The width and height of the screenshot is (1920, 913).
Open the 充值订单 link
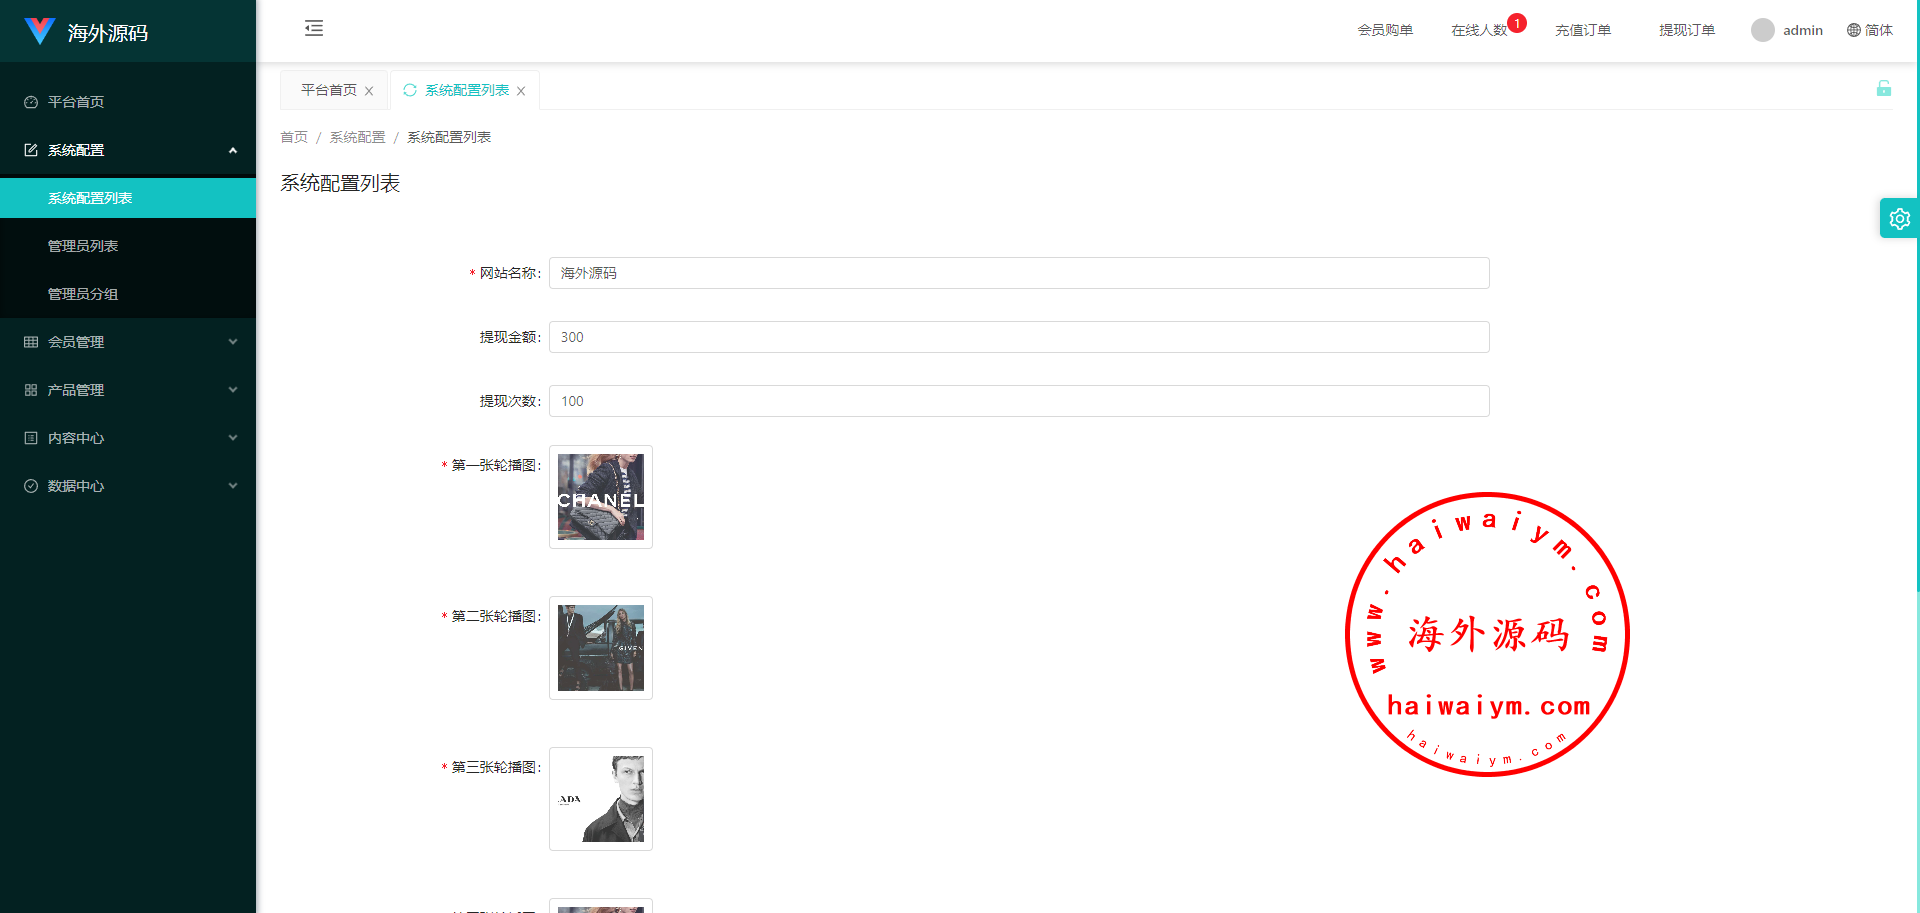(1582, 30)
